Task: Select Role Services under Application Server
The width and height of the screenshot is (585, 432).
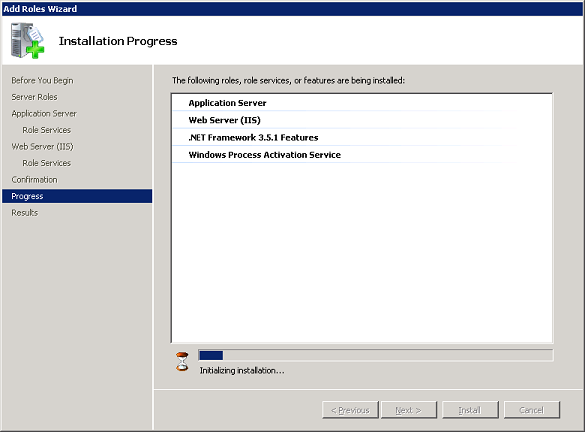Action: [47, 130]
